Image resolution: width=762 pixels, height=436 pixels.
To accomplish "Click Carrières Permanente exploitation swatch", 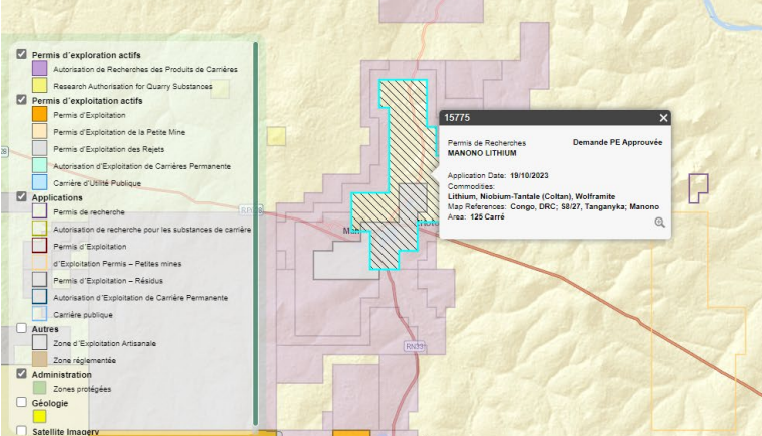I will pyautogui.click(x=39, y=165).
